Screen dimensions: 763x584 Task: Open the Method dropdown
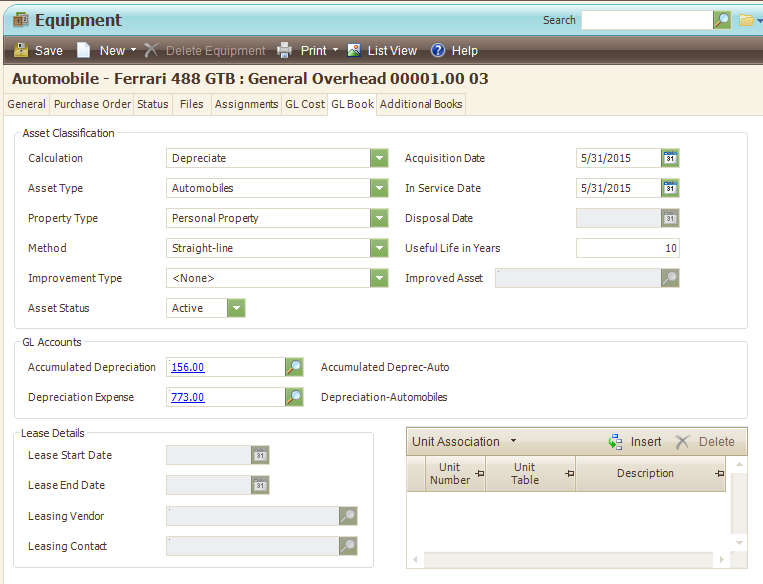378,248
